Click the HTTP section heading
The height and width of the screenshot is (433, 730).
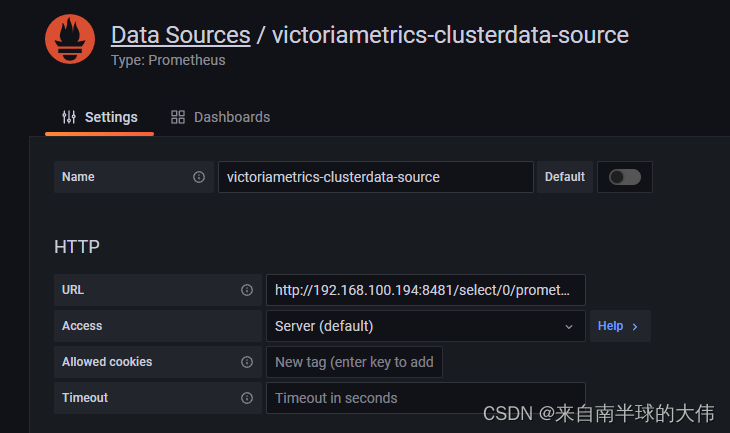tap(77, 247)
